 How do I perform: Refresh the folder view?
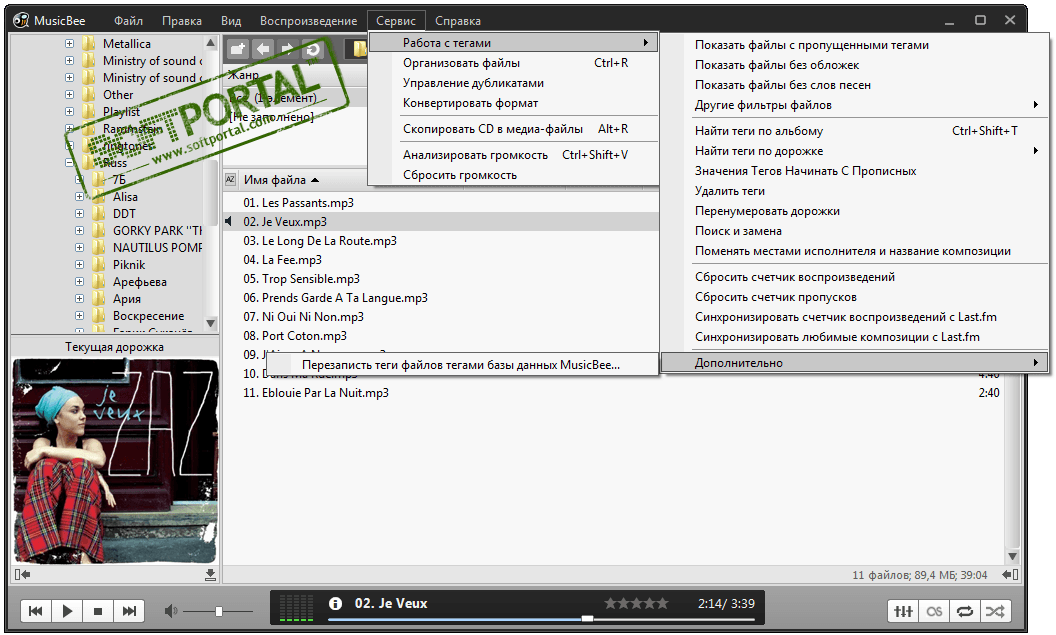click(312, 49)
